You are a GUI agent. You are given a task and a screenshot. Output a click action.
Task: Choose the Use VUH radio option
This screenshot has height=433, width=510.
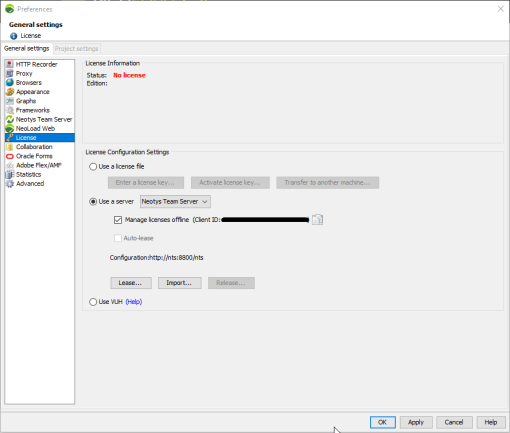(x=93, y=302)
